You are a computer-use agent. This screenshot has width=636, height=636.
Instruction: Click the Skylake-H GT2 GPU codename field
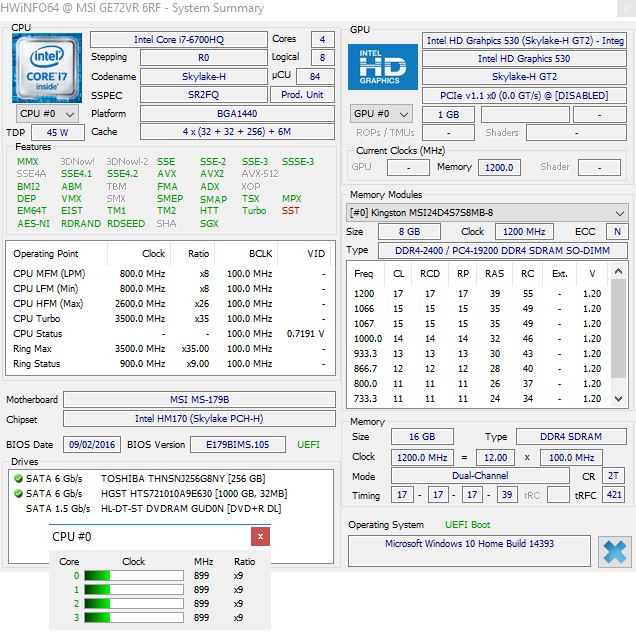click(524, 77)
